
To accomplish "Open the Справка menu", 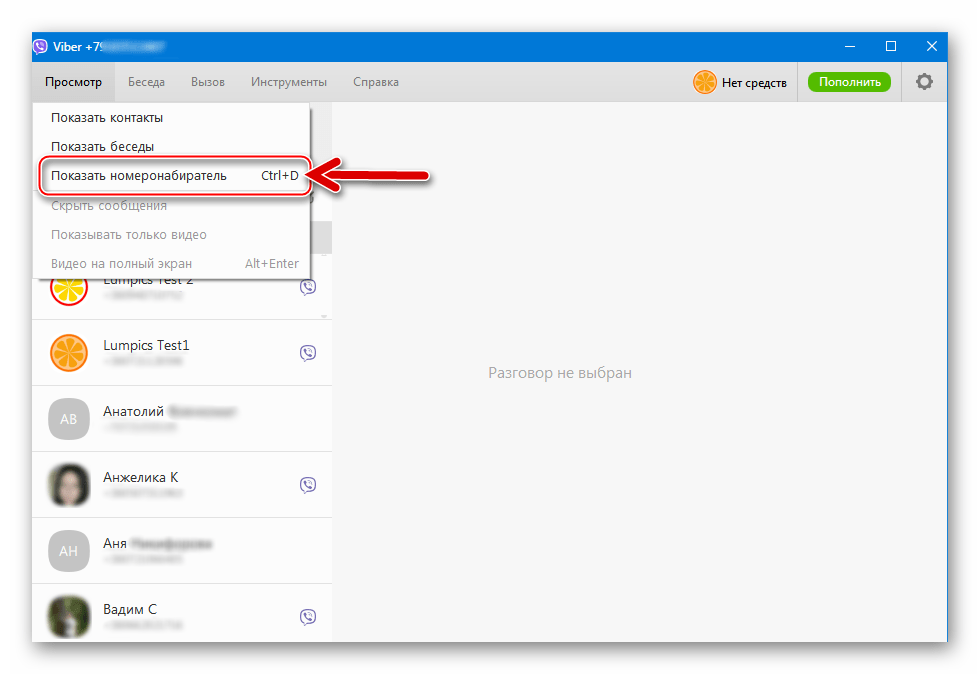I will click(376, 82).
